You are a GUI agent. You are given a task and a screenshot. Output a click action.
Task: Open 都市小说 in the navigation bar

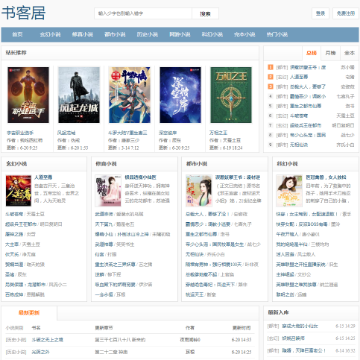(x=115, y=34)
